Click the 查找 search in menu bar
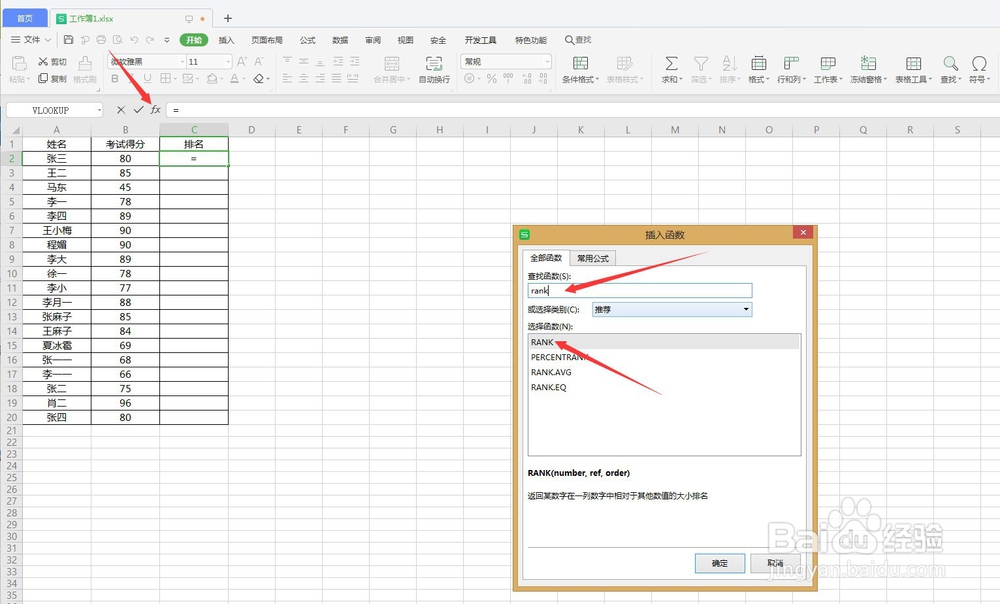This screenshot has width=1000, height=604. tap(578, 40)
